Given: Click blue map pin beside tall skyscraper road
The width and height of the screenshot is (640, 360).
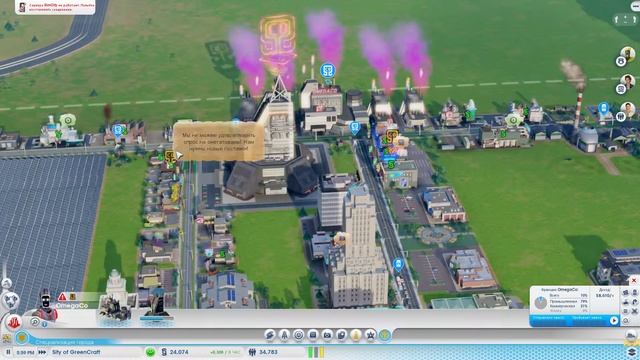Looking at the screenshot, I should tap(398, 265).
